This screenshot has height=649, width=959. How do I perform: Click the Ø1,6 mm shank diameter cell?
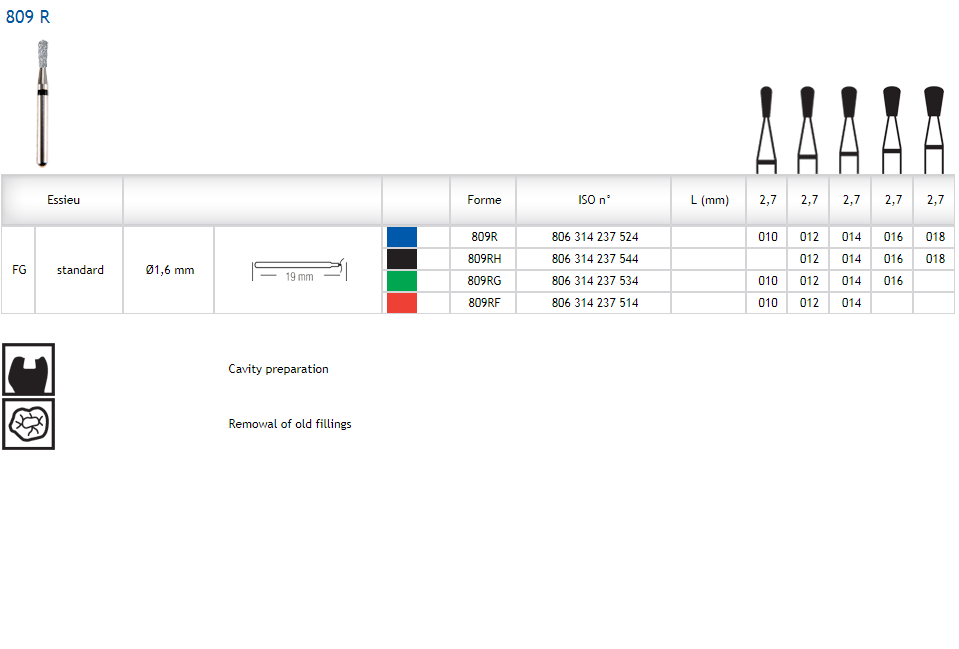[169, 270]
